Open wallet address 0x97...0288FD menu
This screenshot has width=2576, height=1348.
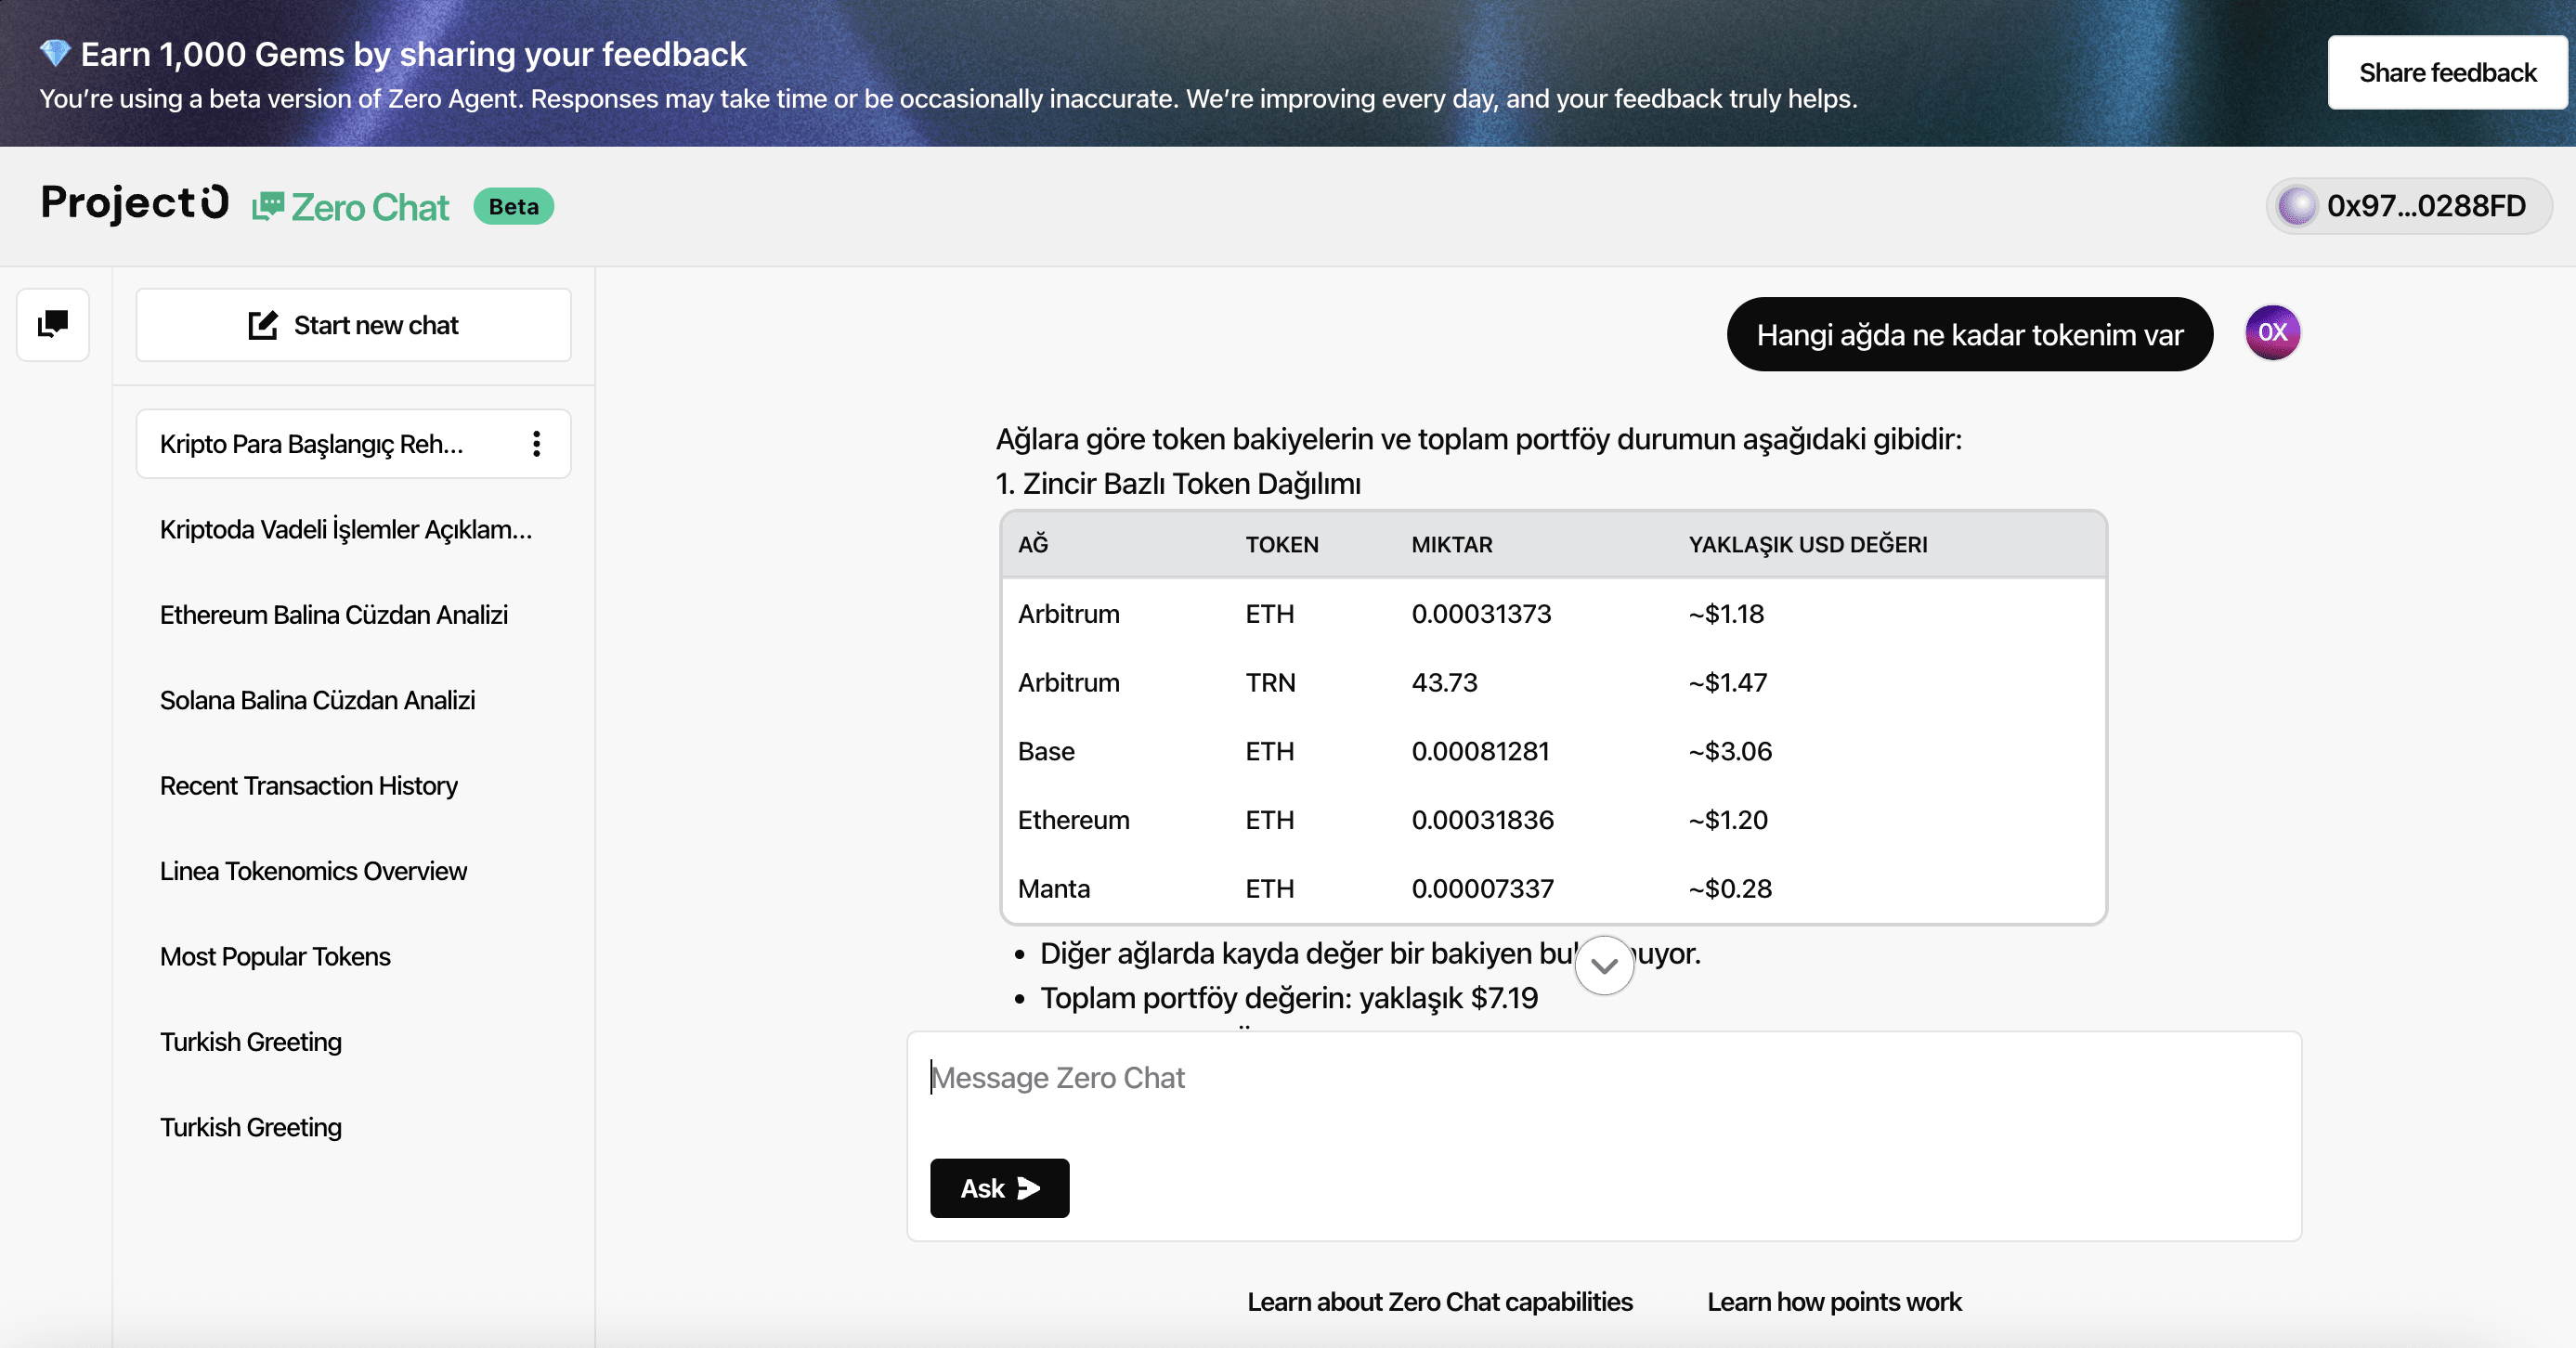point(2409,206)
